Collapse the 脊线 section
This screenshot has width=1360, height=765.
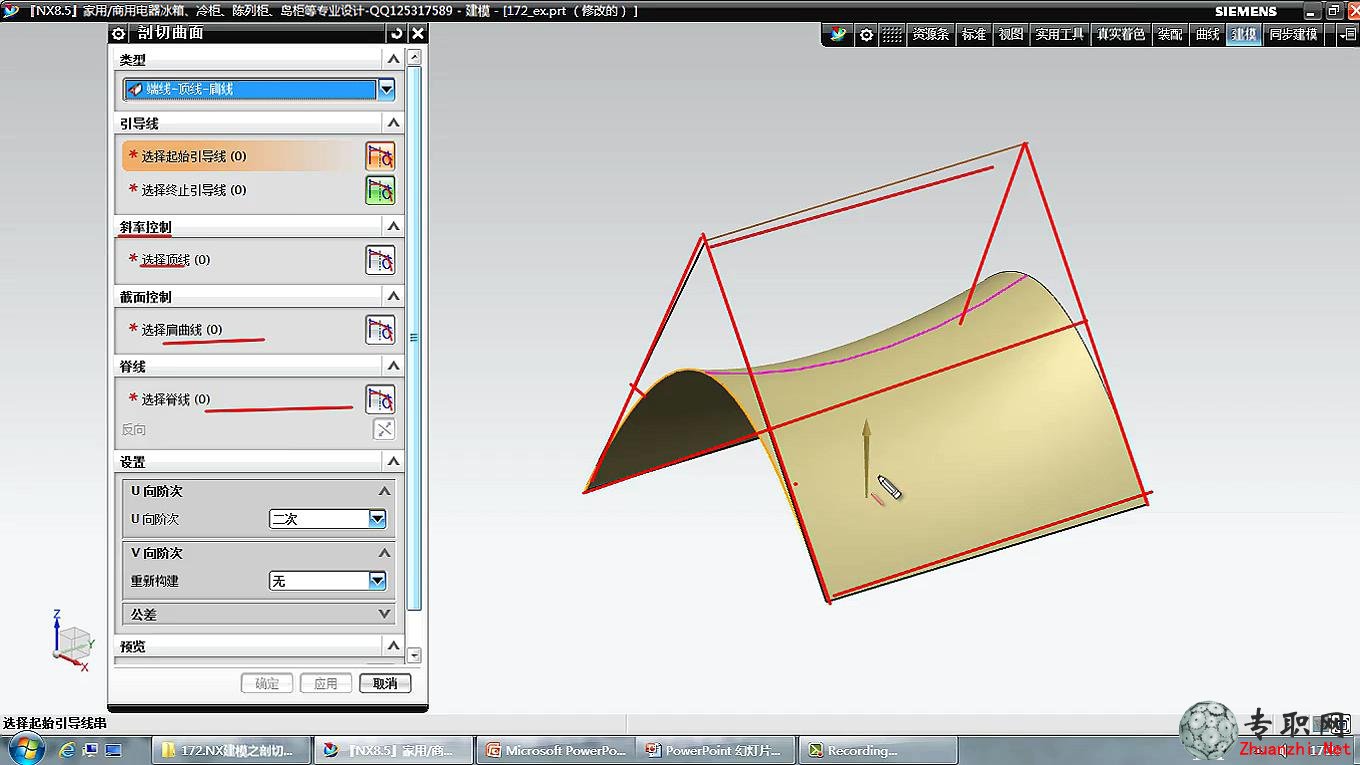(x=393, y=366)
